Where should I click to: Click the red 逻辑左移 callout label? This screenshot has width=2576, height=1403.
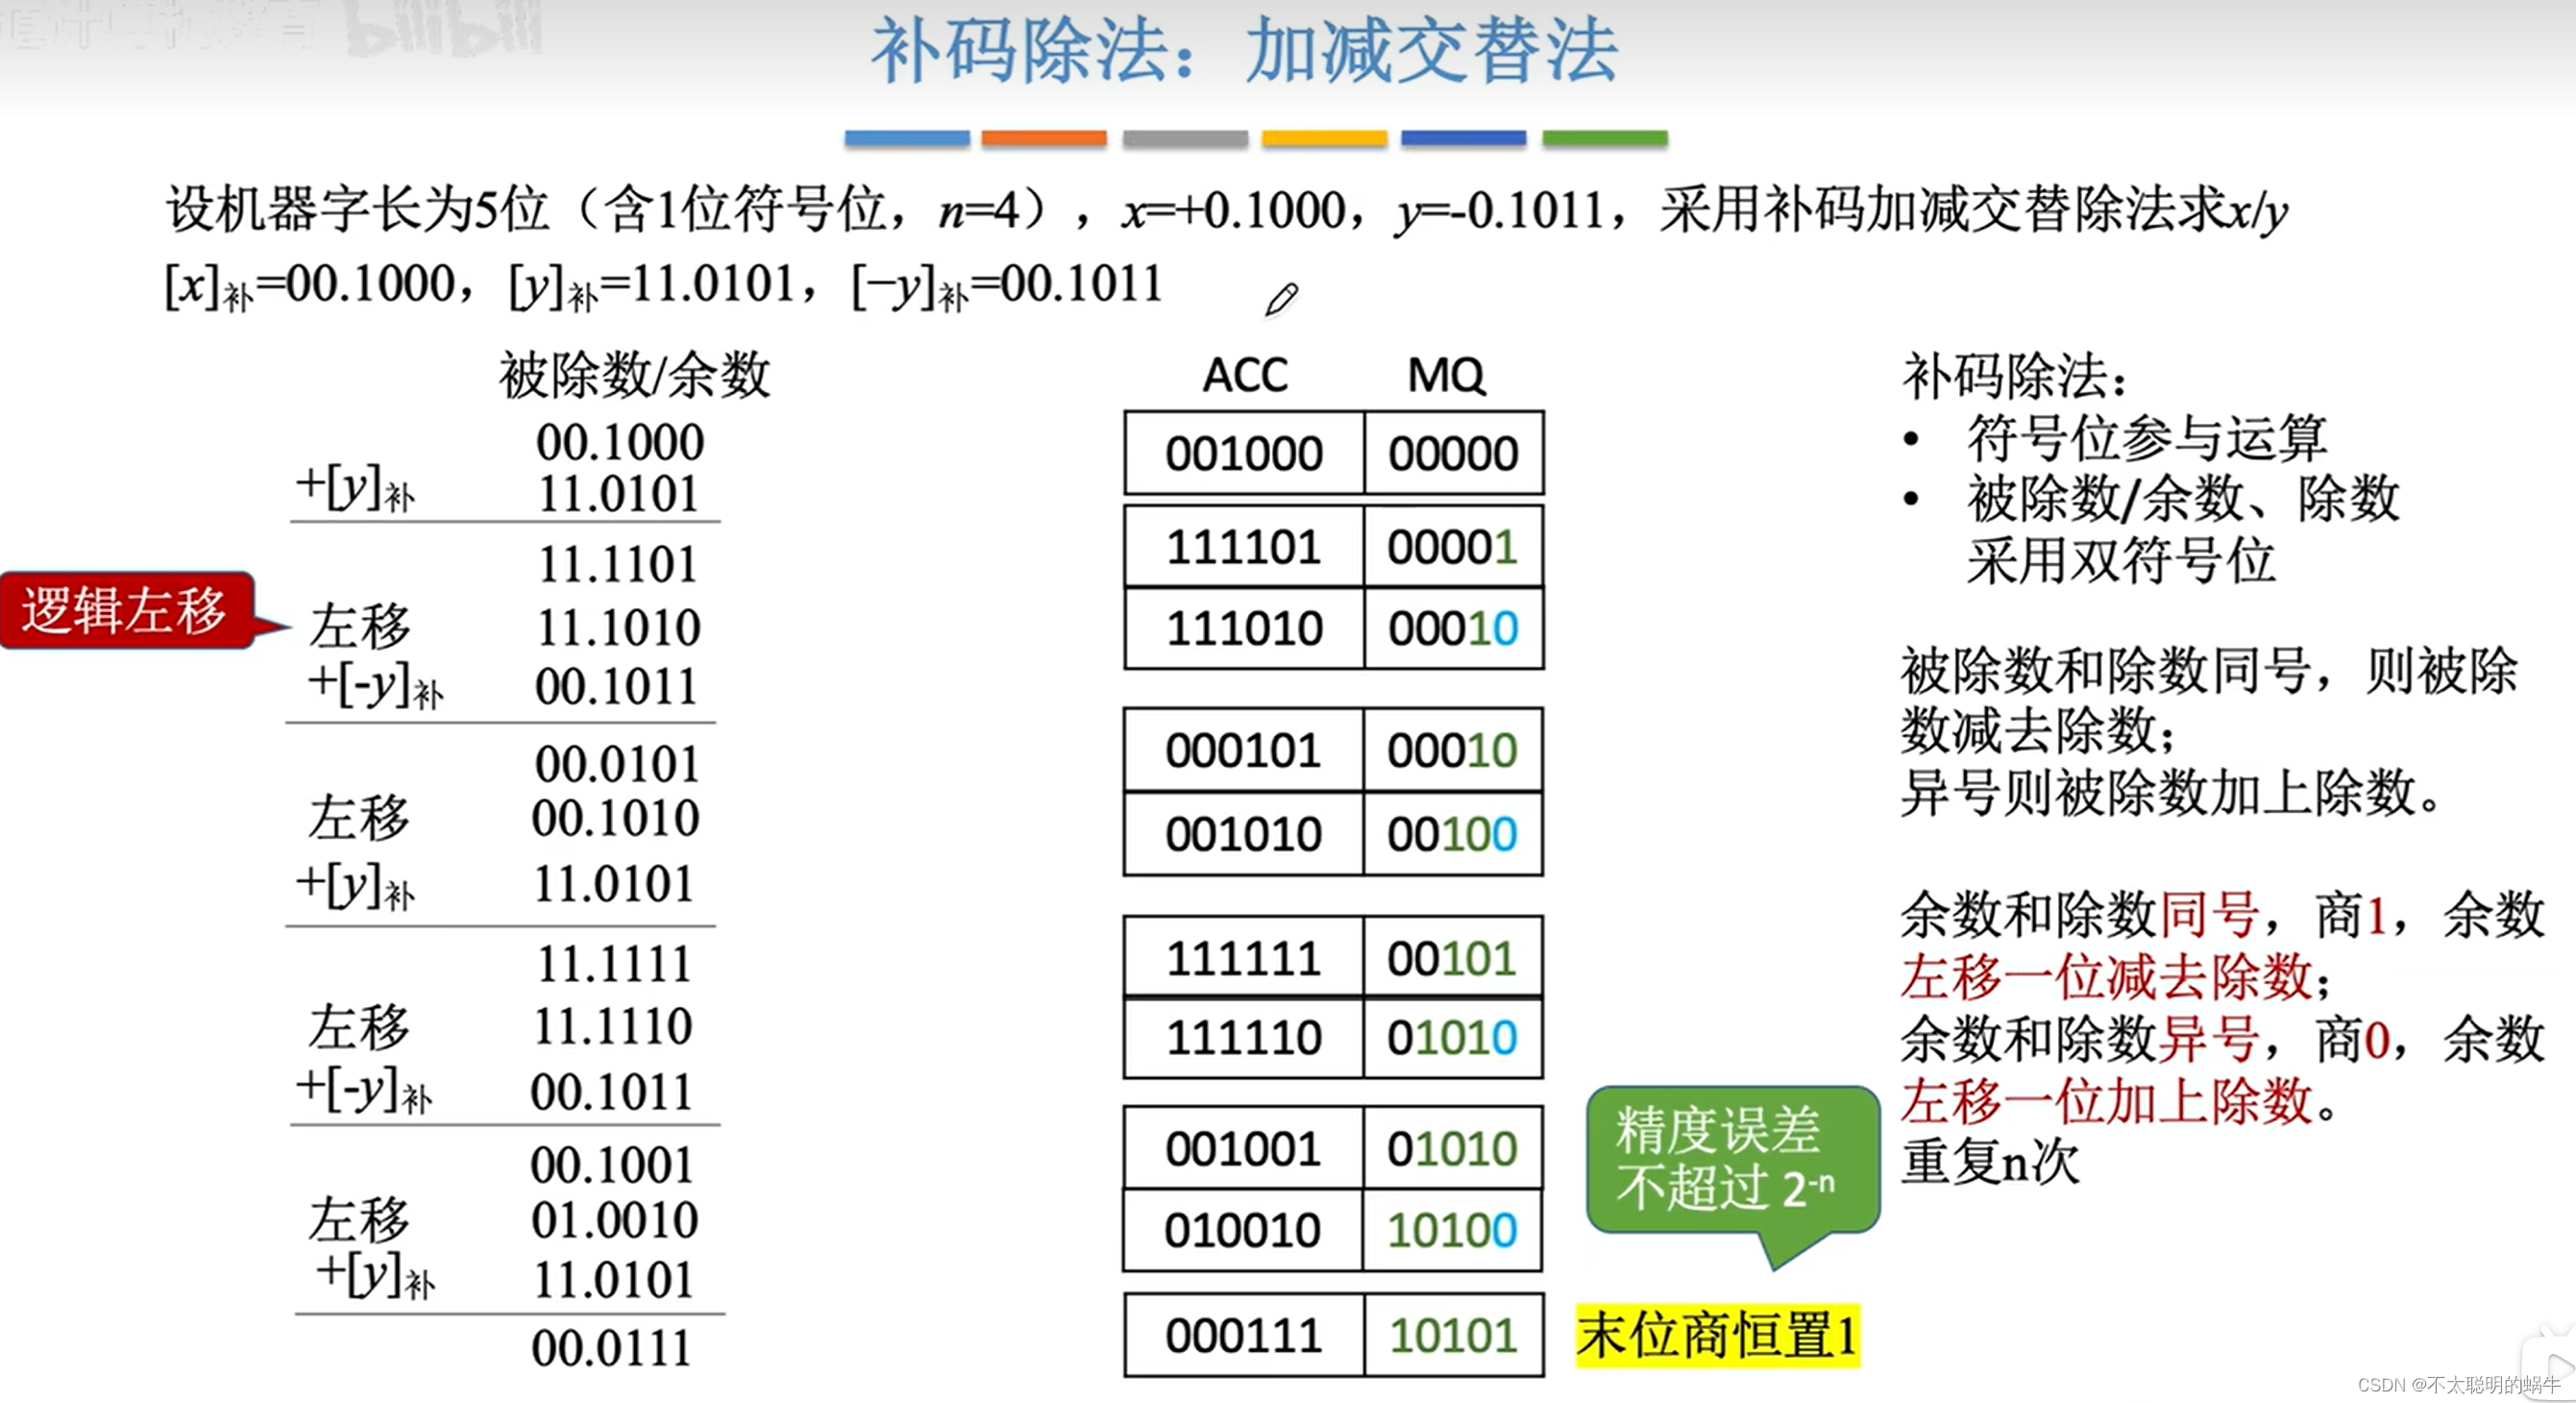[126, 610]
